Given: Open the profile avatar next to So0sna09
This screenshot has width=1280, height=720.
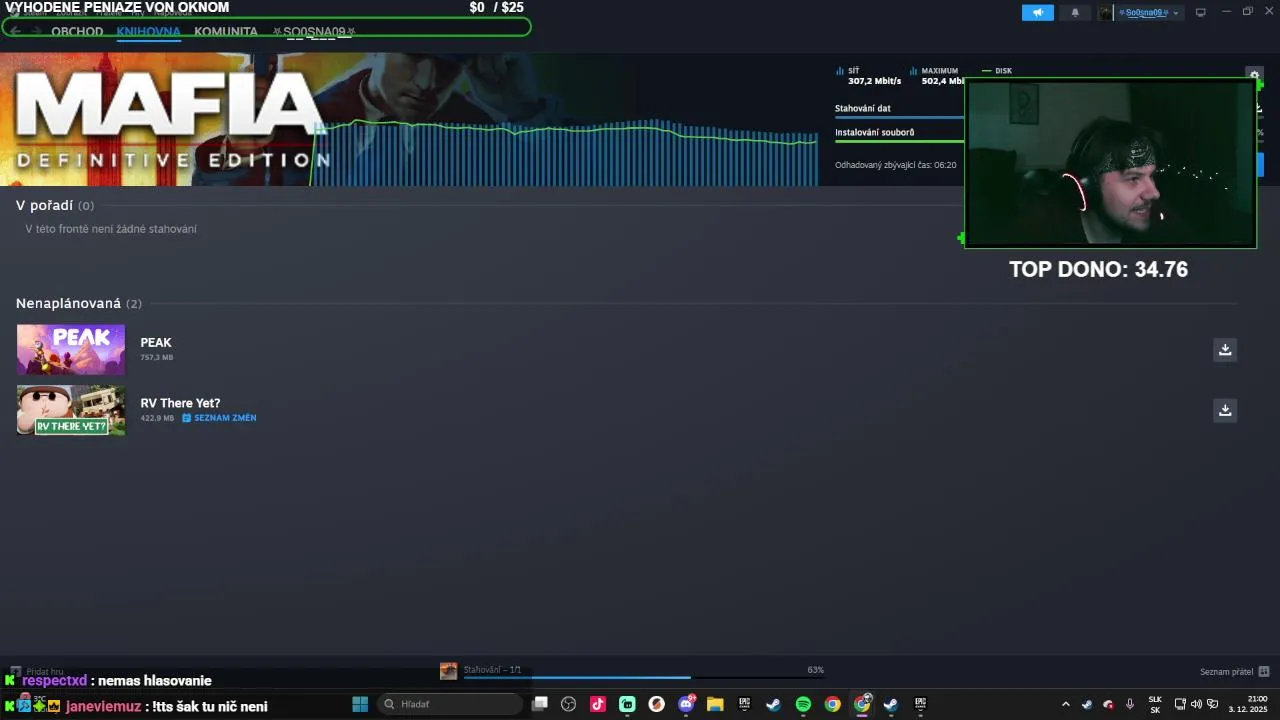Looking at the screenshot, I should point(1105,12).
